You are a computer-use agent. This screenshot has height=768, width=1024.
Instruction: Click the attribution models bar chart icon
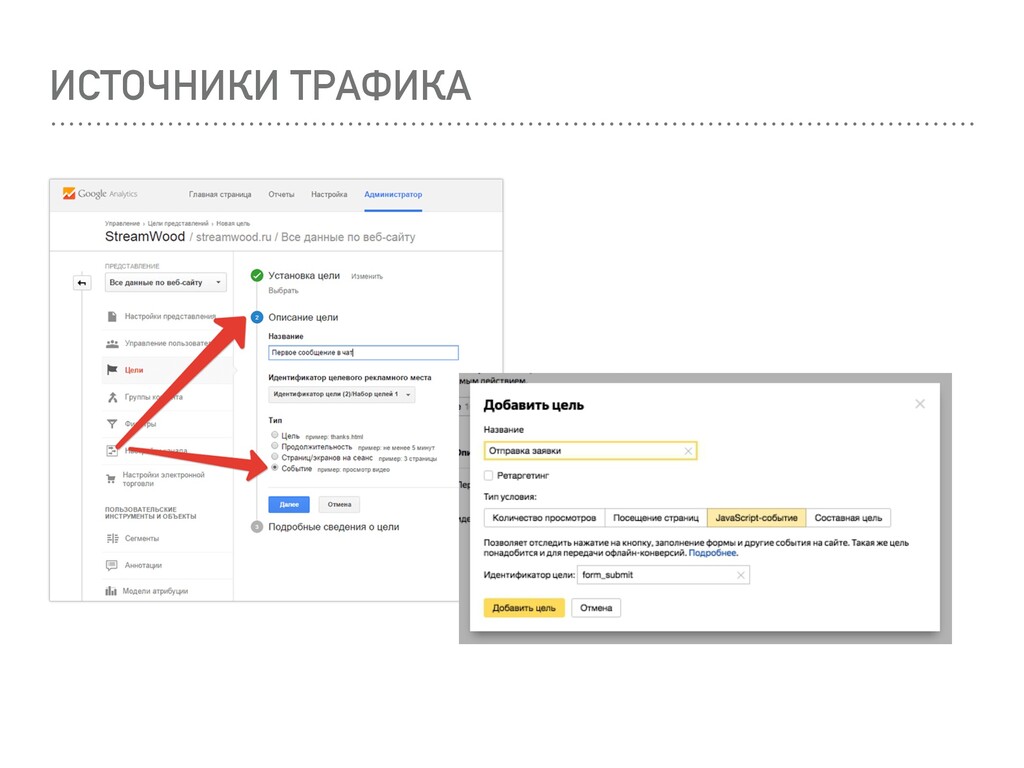click(111, 591)
